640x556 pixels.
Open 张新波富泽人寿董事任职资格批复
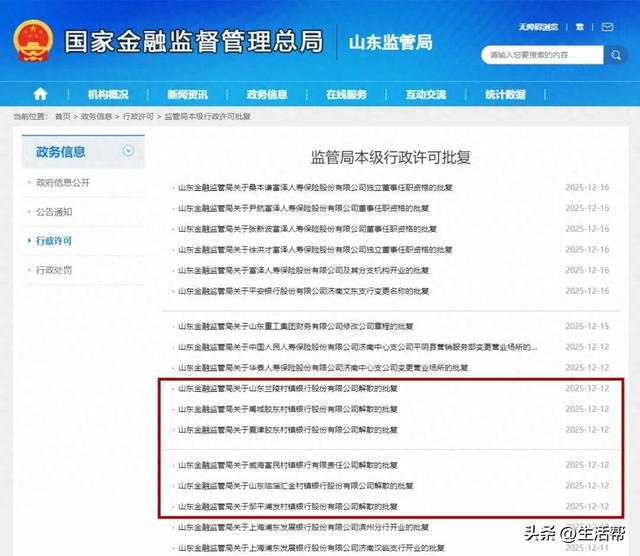(307, 229)
